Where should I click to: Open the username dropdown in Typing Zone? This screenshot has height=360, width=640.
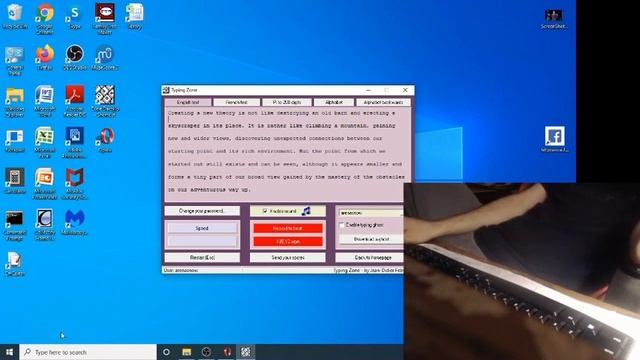(371, 213)
